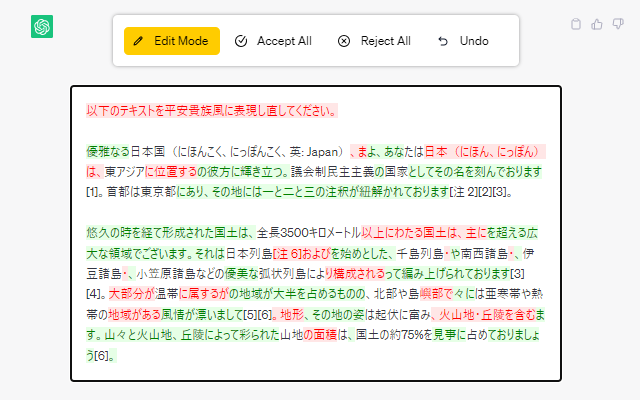Toggle the Edit Mode button
The image size is (640, 400).
(x=172, y=41)
